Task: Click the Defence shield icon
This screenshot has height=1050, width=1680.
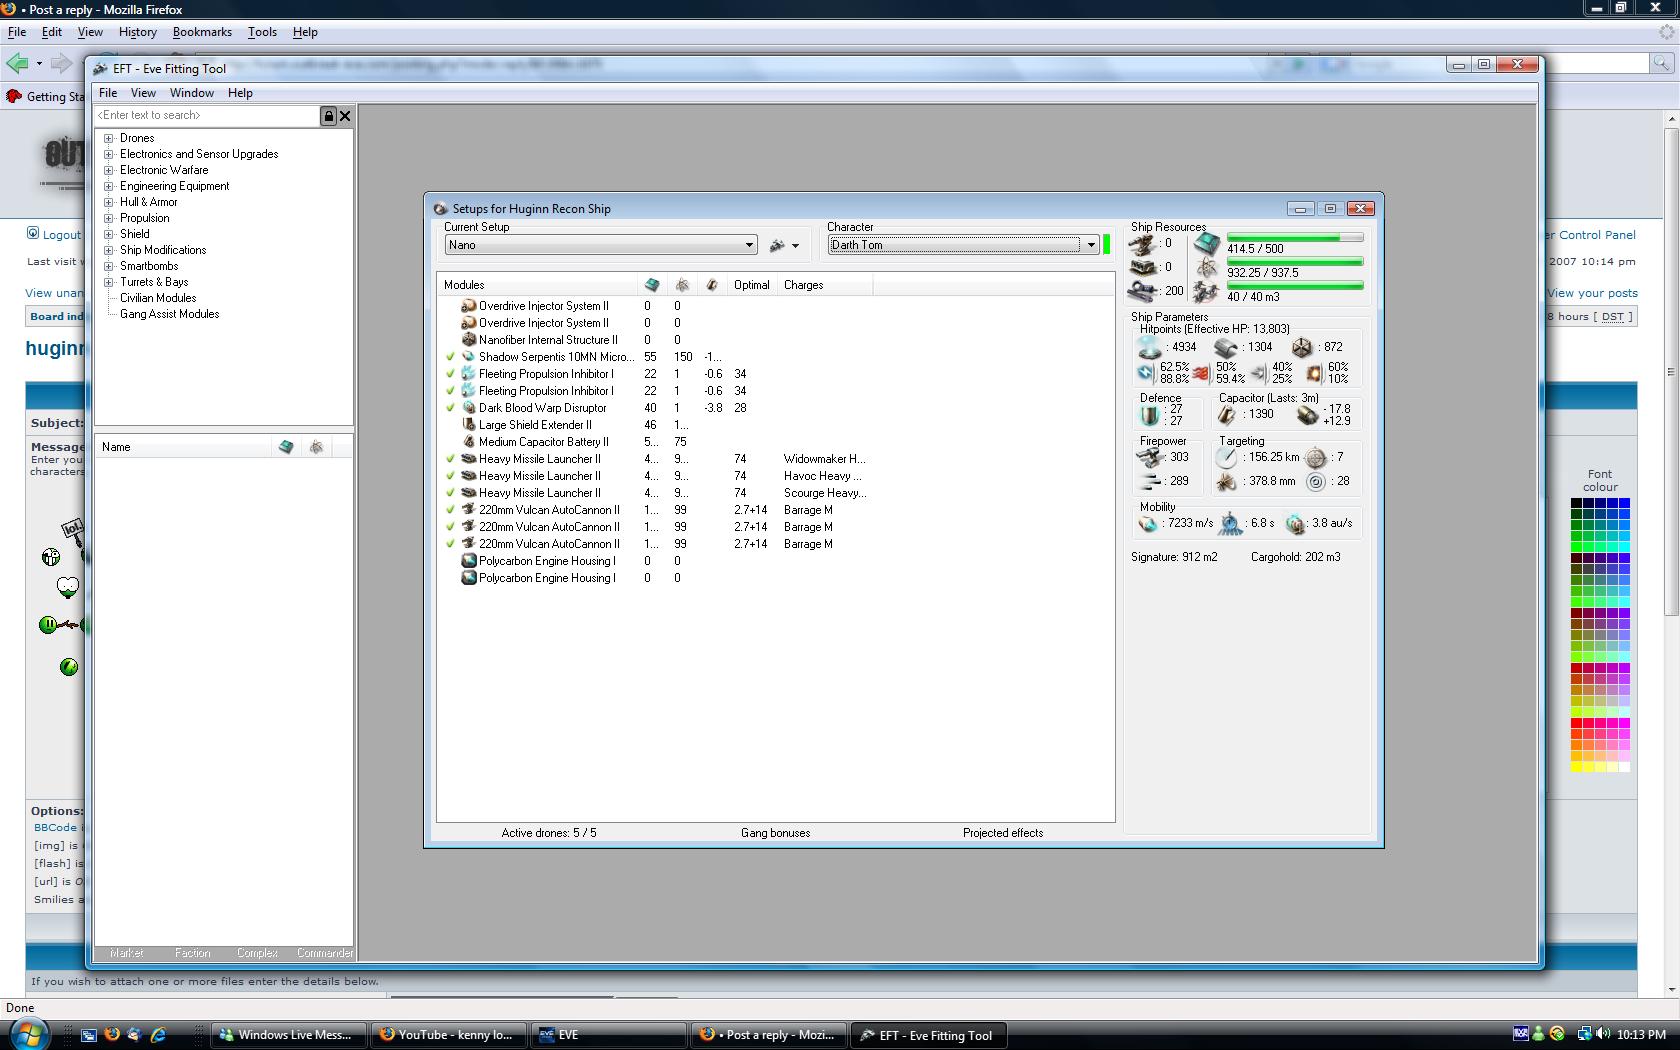Action: pos(1150,414)
